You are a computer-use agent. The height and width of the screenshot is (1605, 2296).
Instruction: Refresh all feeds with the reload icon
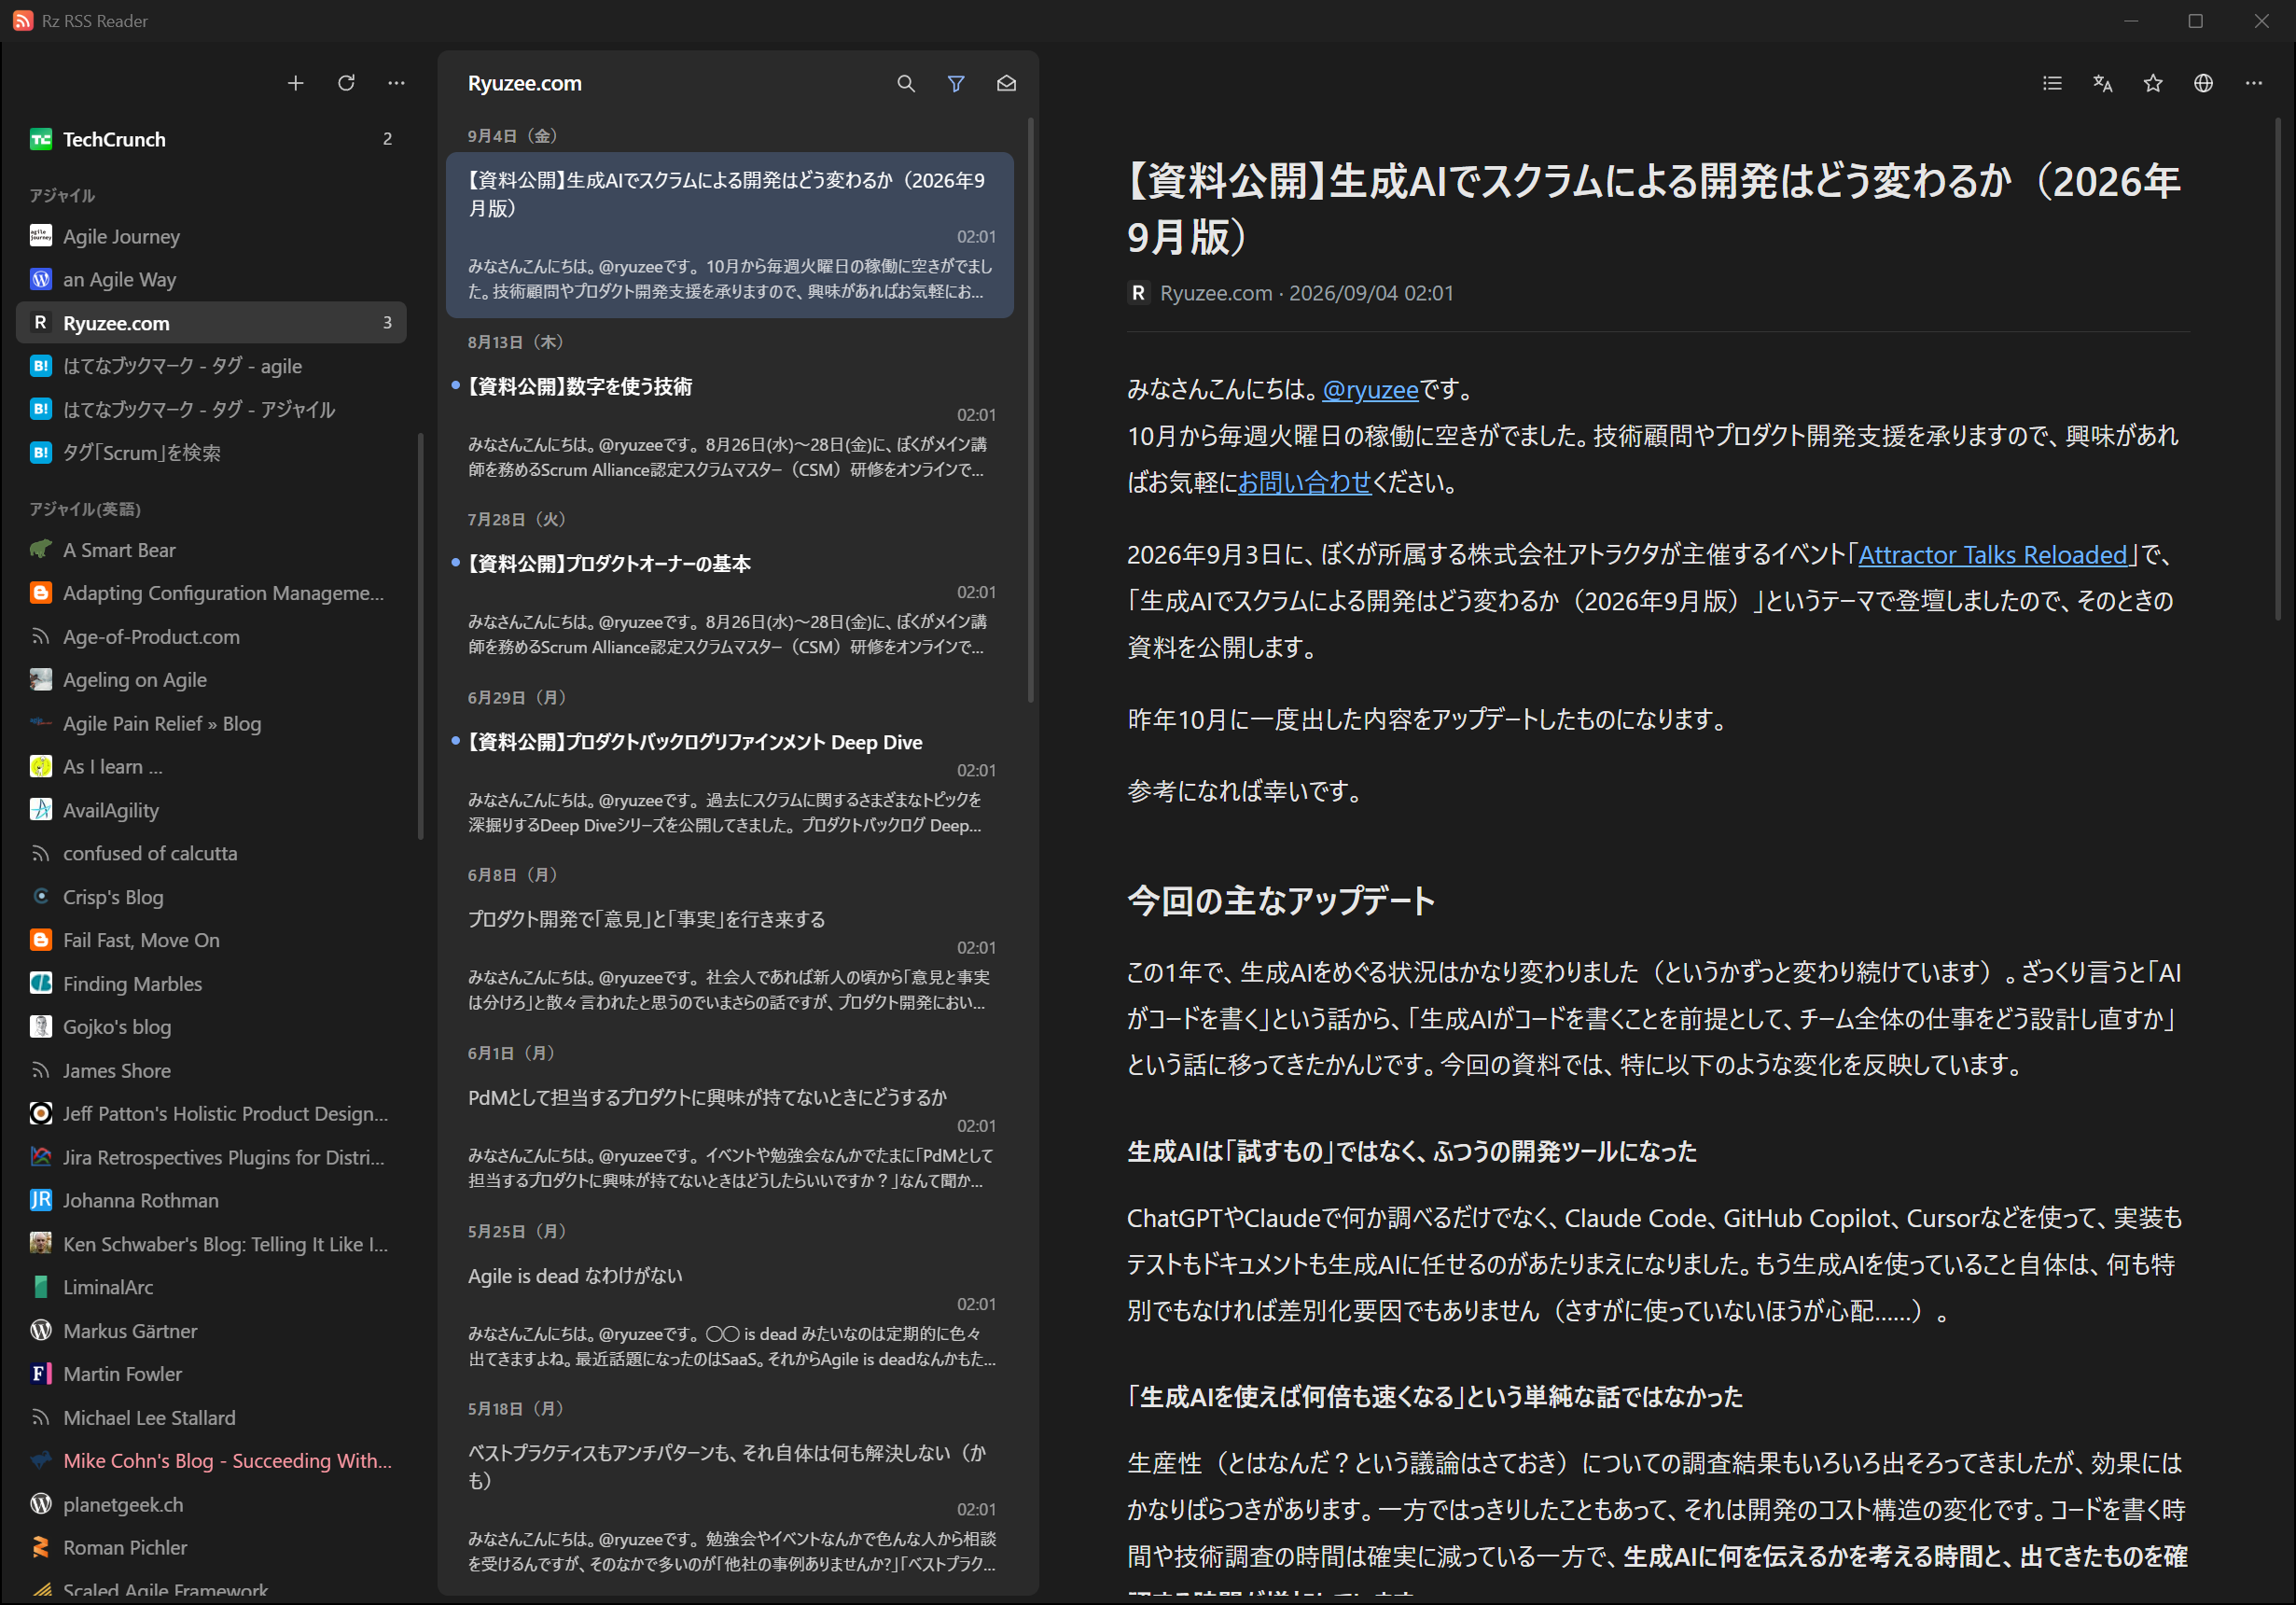tap(346, 83)
